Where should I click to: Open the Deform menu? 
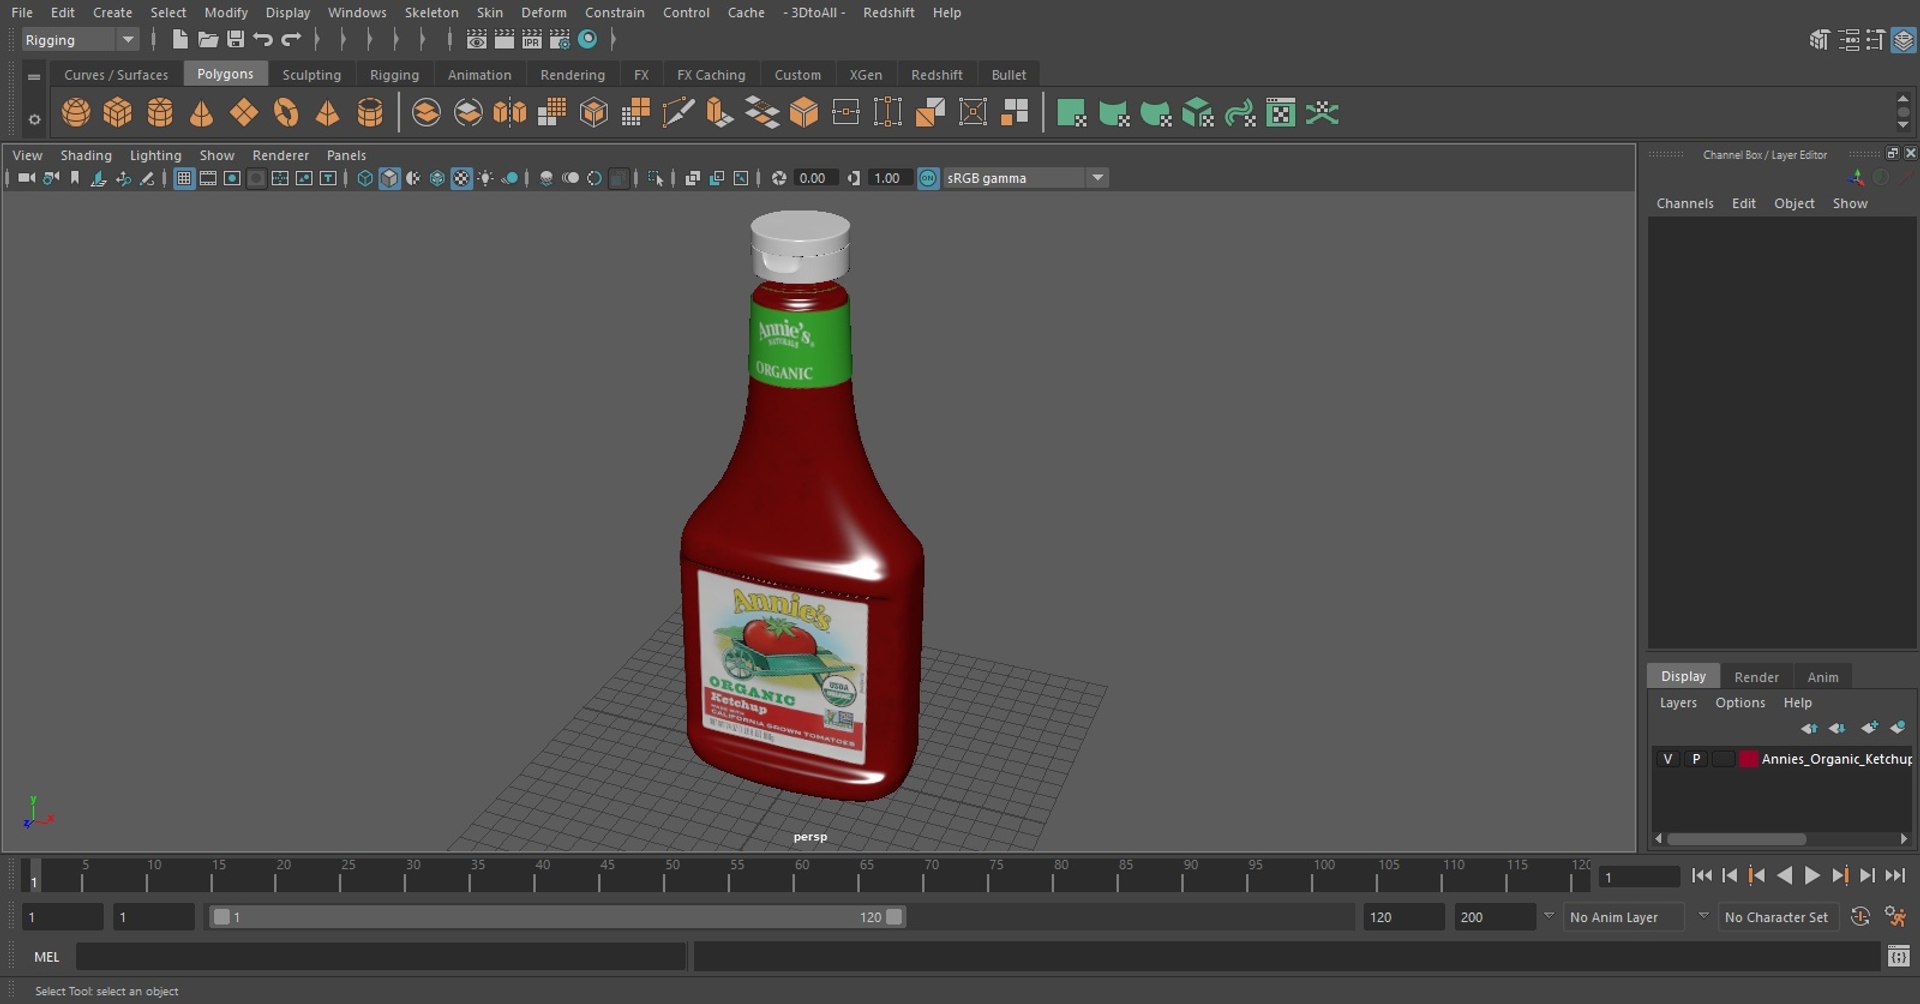point(543,13)
